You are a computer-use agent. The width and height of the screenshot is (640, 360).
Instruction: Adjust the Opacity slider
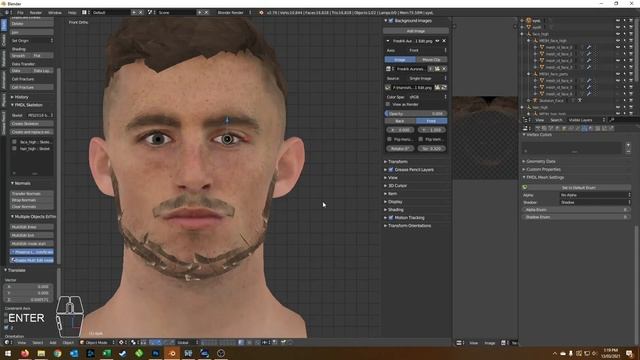[416, 114]
